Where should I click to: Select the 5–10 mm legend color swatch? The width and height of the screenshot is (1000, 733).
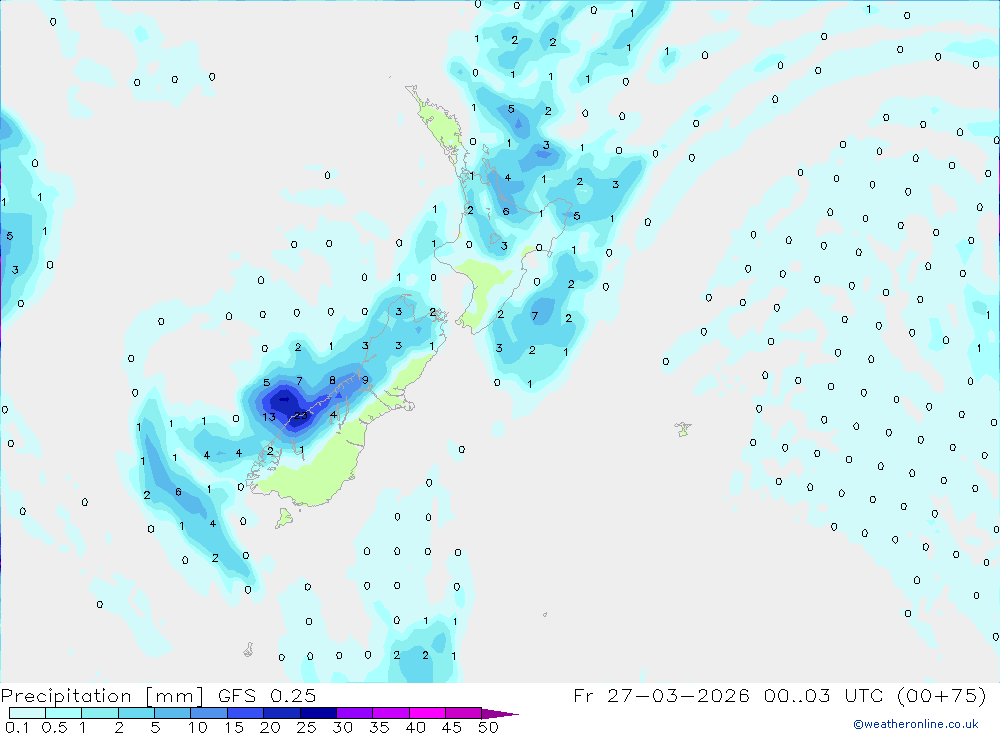(x=172, y=713)
